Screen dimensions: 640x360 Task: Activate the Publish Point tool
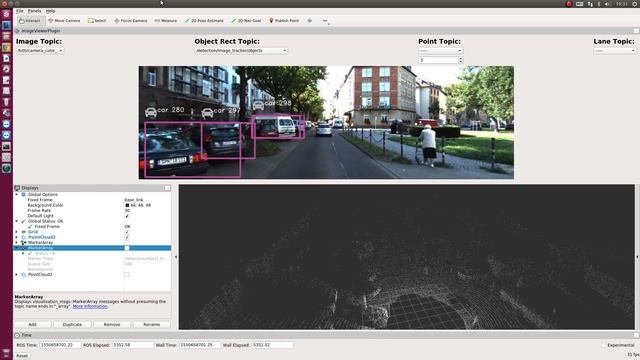(x=284, y=20)
